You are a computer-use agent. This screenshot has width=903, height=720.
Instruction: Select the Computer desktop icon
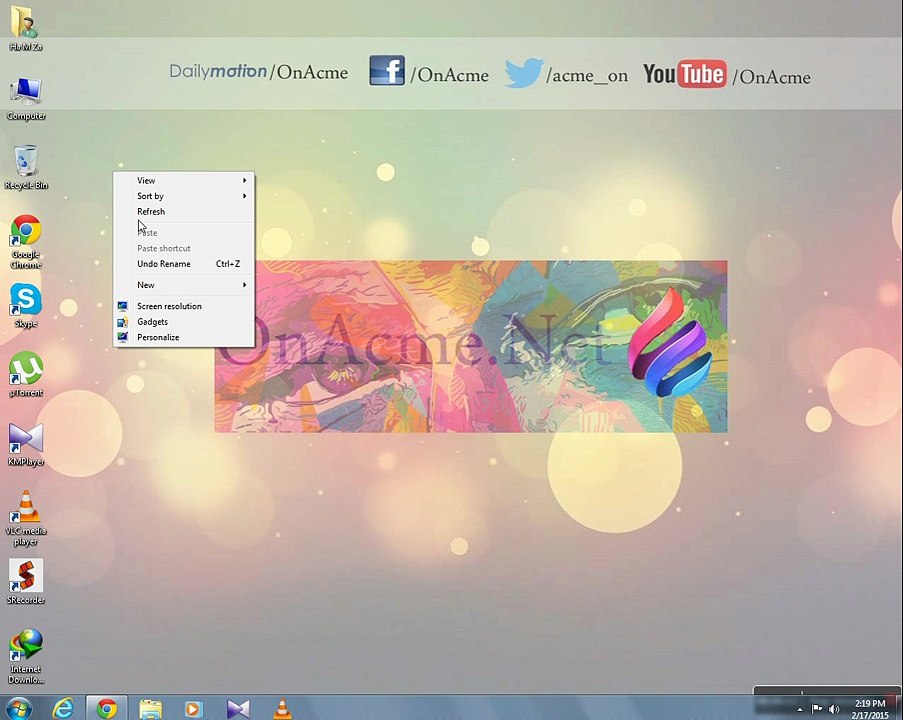(26, 98)
